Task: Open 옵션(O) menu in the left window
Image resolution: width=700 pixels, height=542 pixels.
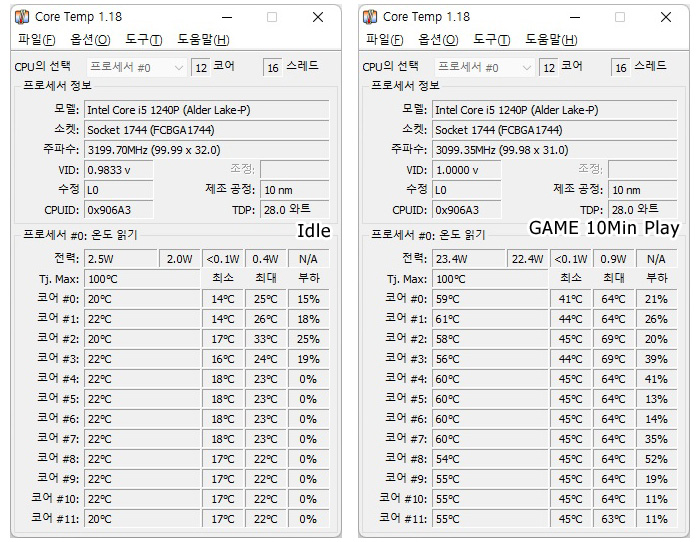Action: tap(90, 40)
